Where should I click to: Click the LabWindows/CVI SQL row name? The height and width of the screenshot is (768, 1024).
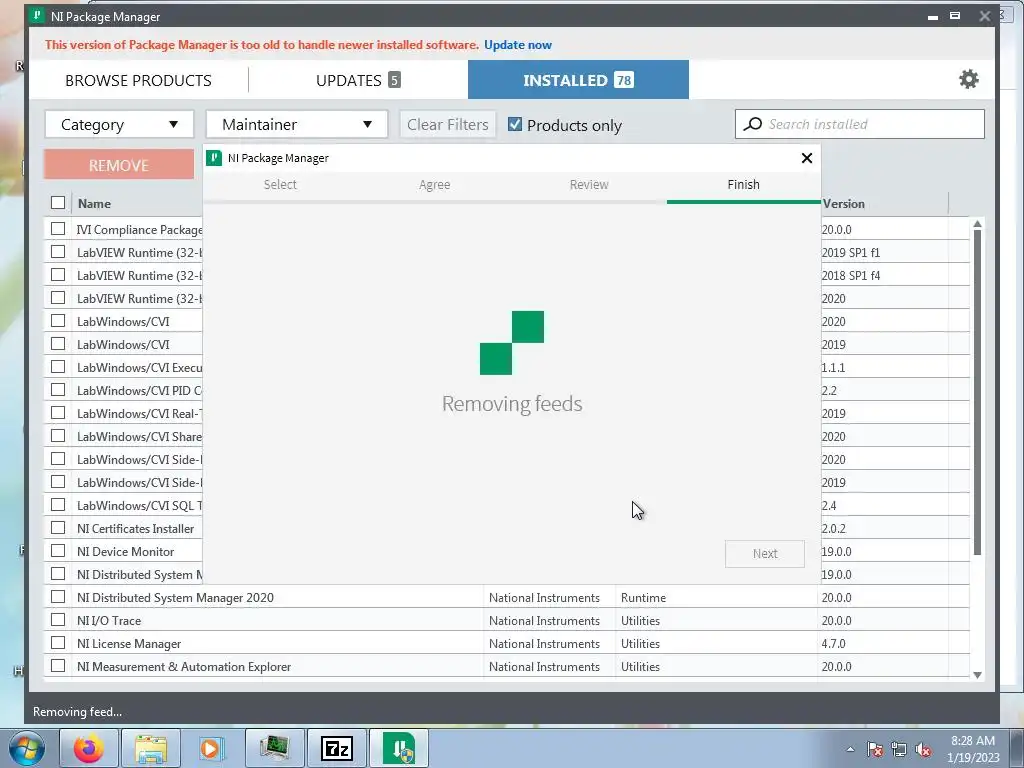tap(140, 505)
